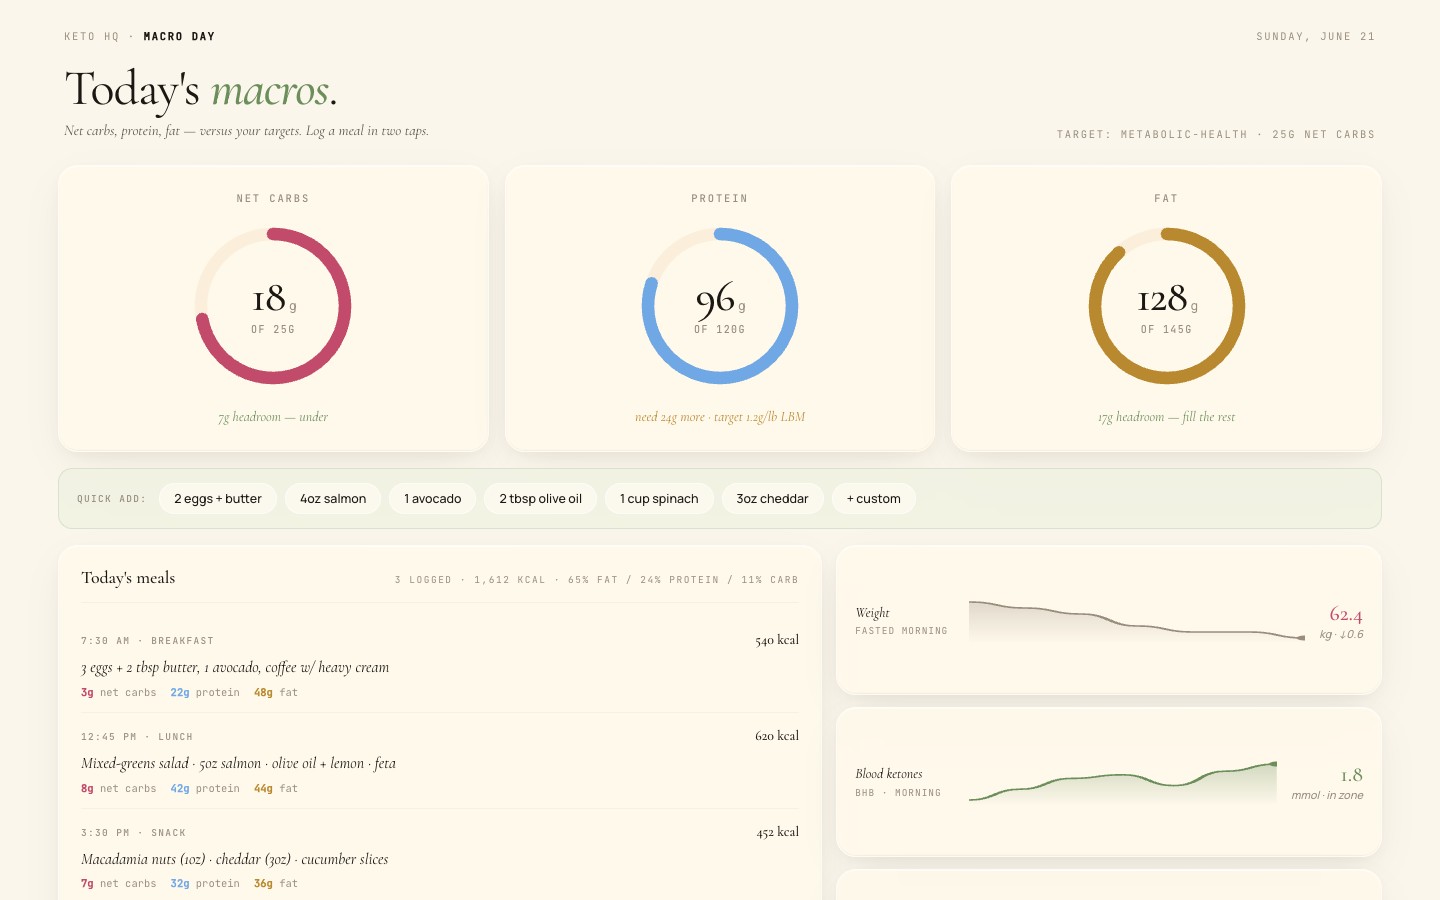Click the 'OF 120G' goal label
This screenshot has height=900, width=1440.
(x=720, y=330)
